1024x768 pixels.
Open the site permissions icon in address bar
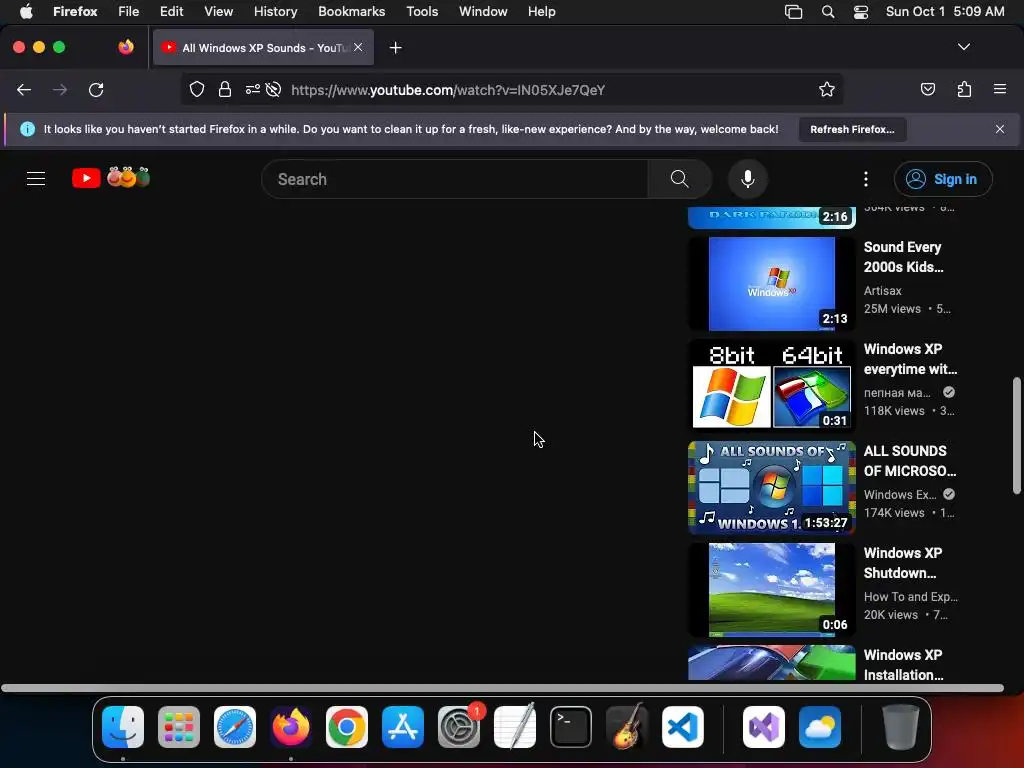tap(253, 89)
